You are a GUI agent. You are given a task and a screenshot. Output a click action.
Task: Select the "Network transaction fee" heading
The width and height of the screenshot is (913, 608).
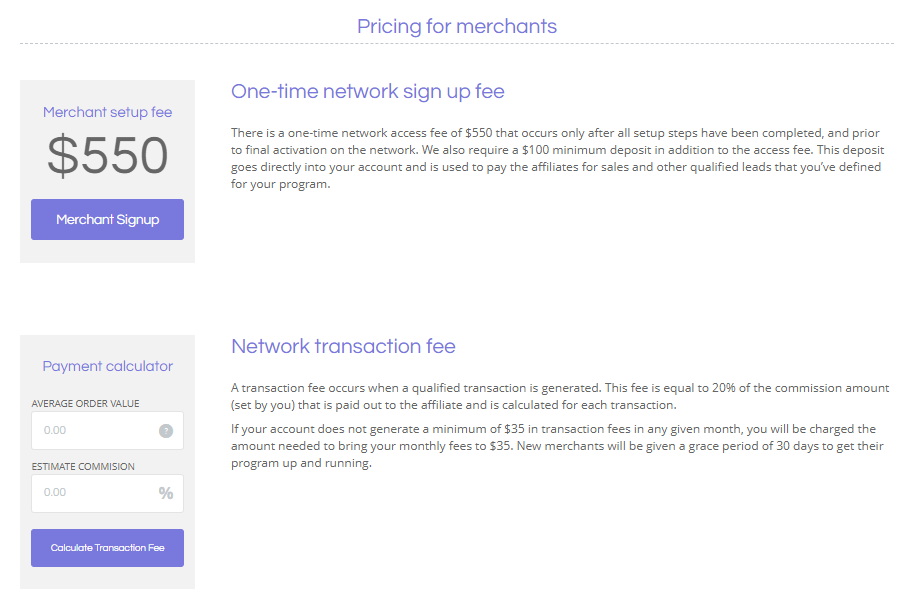[343, 347]
